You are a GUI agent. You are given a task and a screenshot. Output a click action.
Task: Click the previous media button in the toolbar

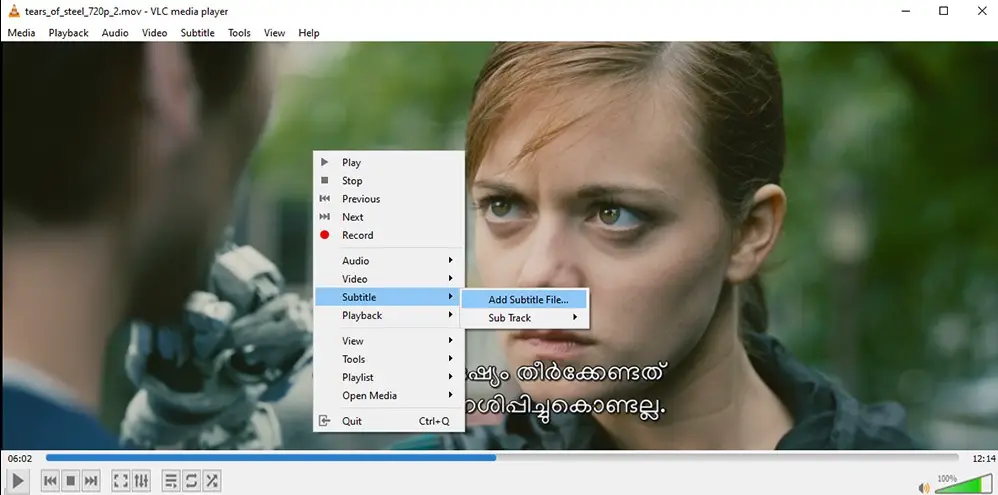(x=50, y=481)
